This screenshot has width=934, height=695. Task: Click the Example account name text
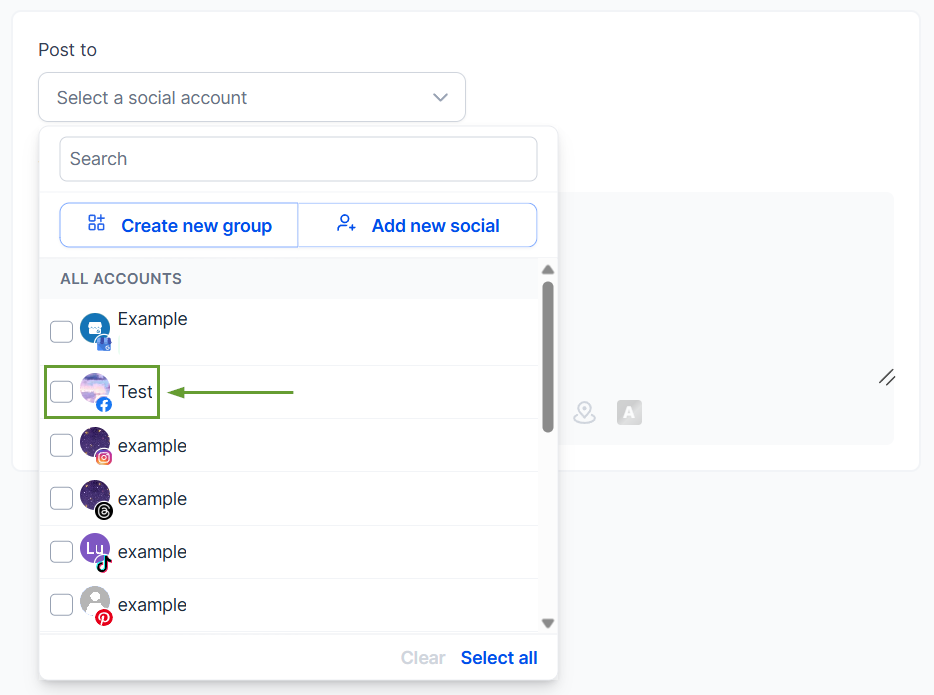point(152,319)
